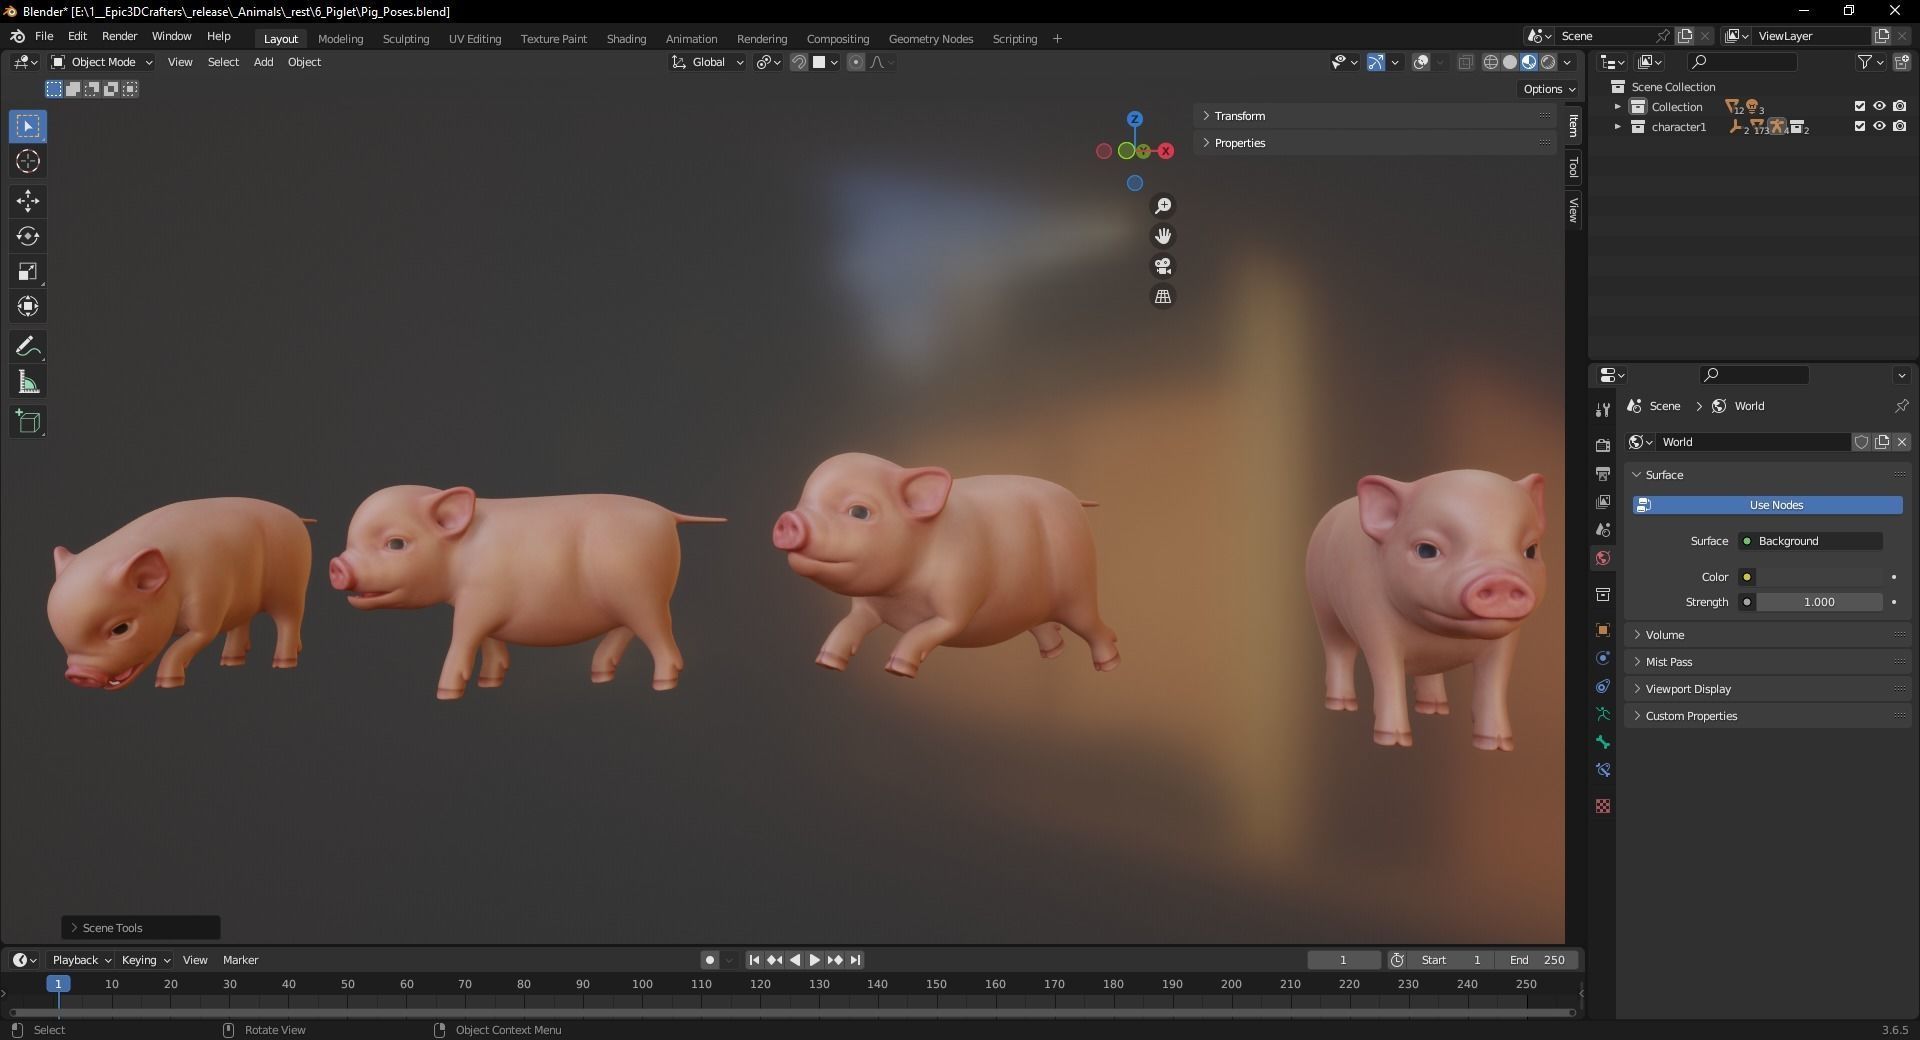Open the Texture properties tab

tap(1603, 806)
